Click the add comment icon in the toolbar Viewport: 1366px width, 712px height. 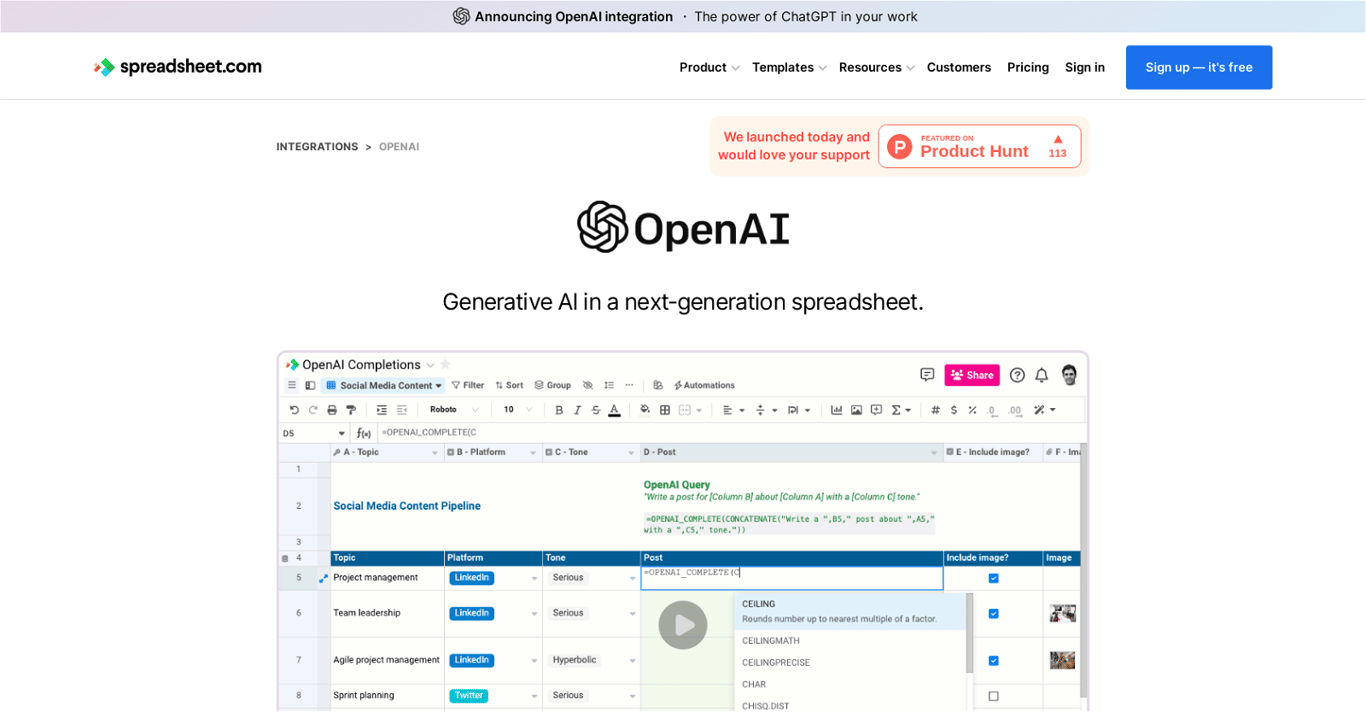click(x=876, y=410)
